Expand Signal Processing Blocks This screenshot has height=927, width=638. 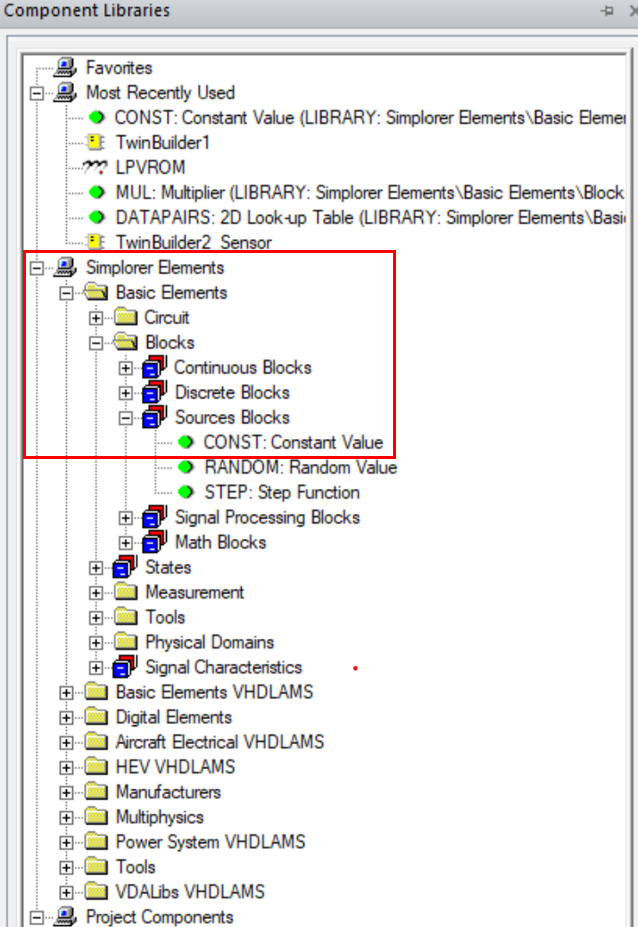coord(125,518)
